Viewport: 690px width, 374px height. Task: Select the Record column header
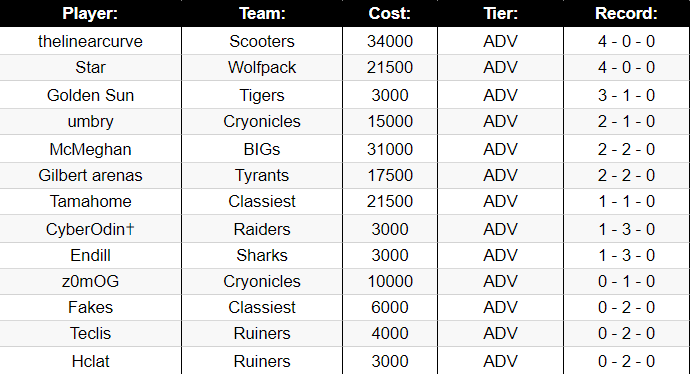coord(627,13)
